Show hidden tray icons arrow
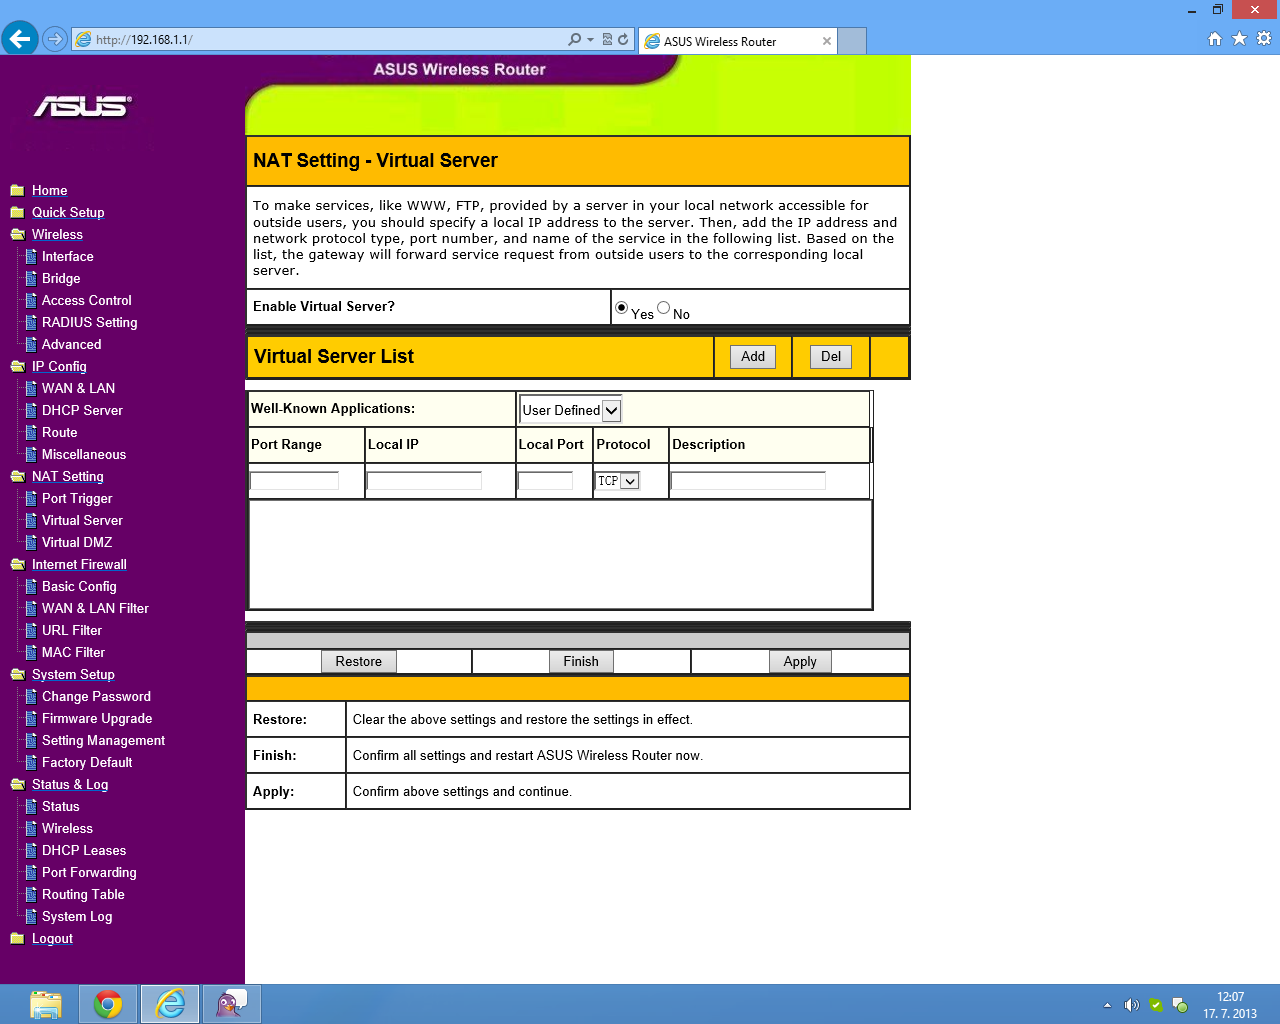The width and height of the screenshot is (1280, 1024). pos(1107,1005)
